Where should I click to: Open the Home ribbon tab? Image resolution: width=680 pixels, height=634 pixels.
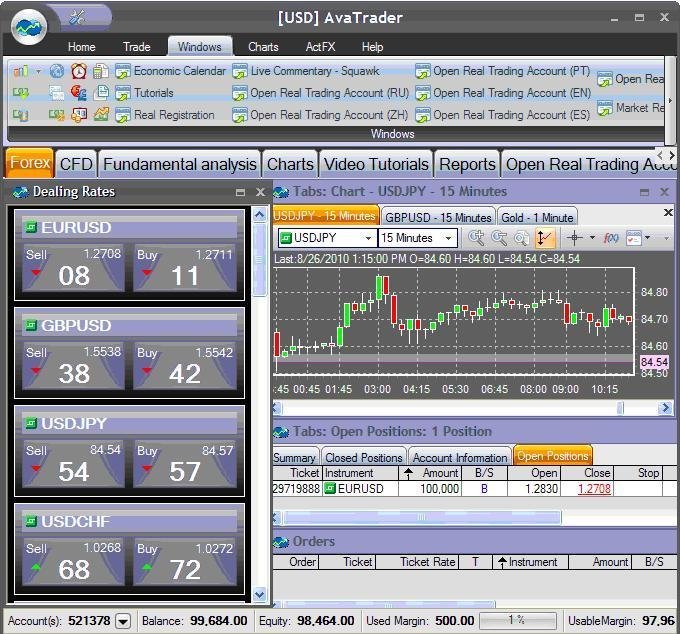point(82,46)
